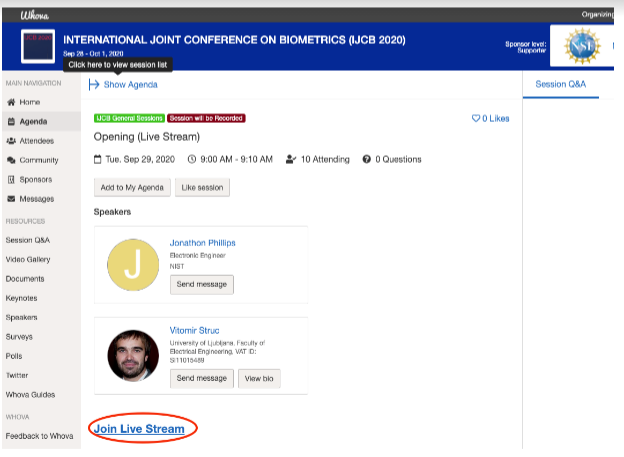The width and height of the screenshot is (624, 457).
Task: Click Vitomir Struc profile photo
Action: point(133,355)
